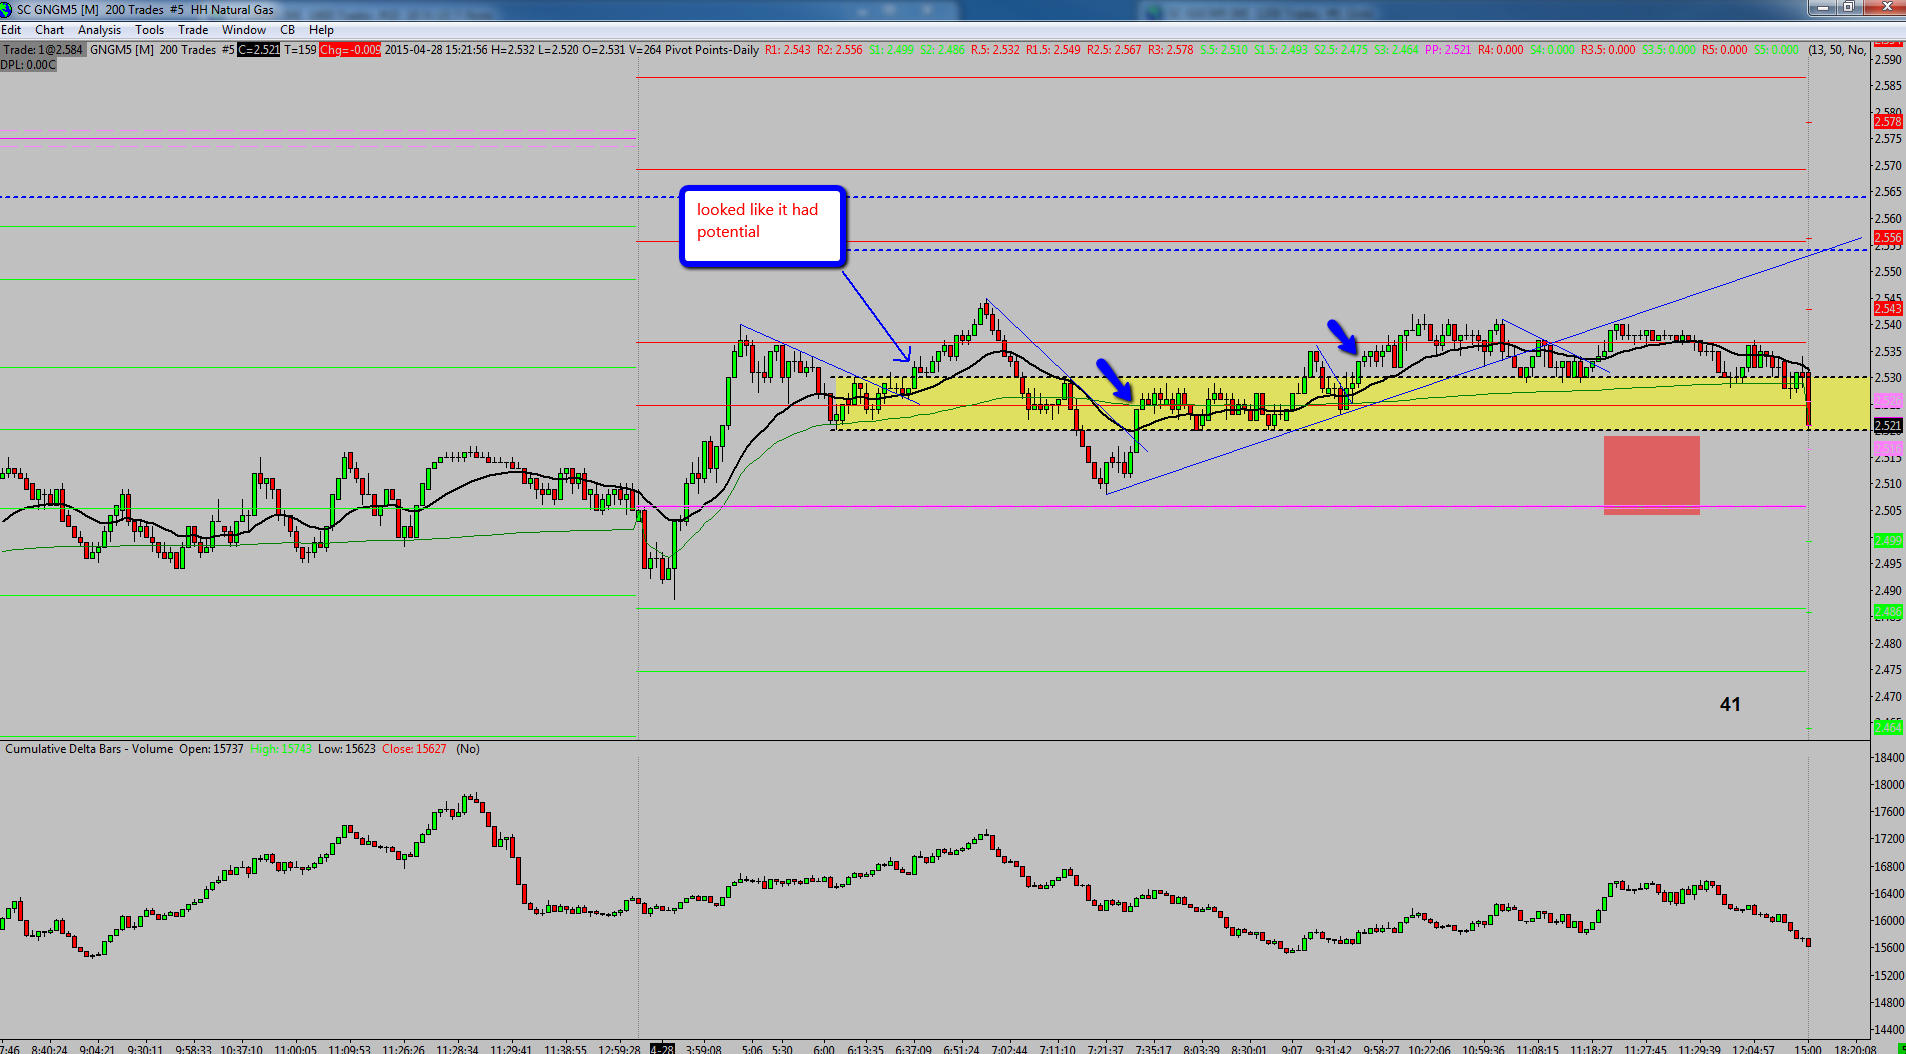Close the GNGM5 chart window
Screen dimensions: 1906x1054
(x=1884, y=7)
